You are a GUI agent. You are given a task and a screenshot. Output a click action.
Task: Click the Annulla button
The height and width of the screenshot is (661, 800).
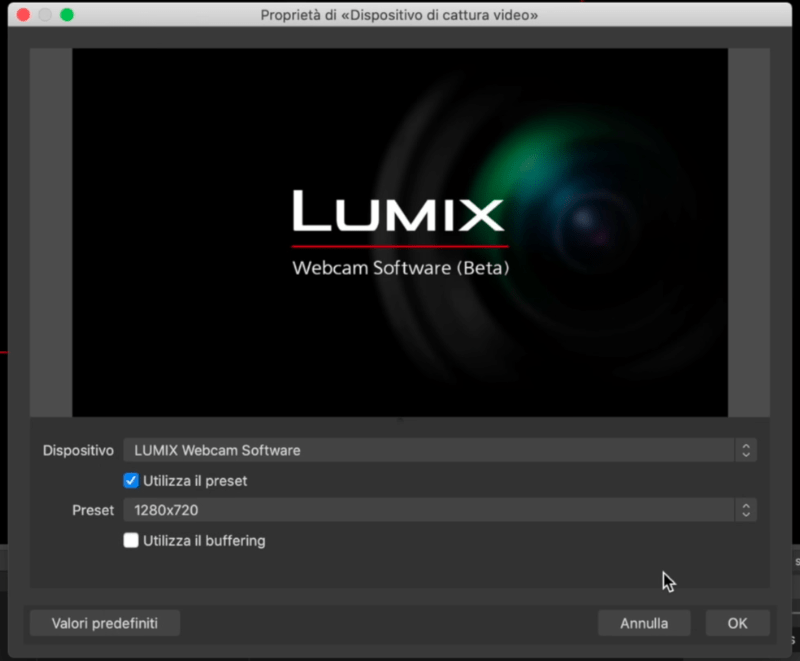coord(644,623)
